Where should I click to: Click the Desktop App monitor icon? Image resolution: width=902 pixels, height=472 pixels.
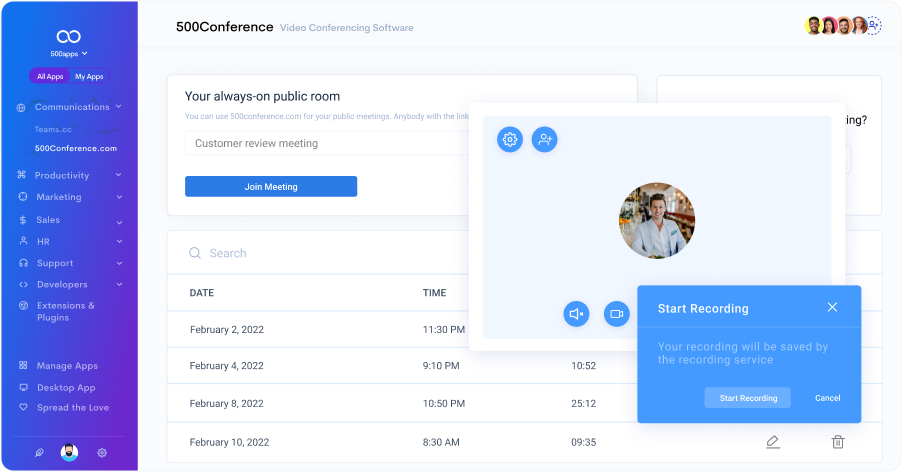[x=24, y=387]
